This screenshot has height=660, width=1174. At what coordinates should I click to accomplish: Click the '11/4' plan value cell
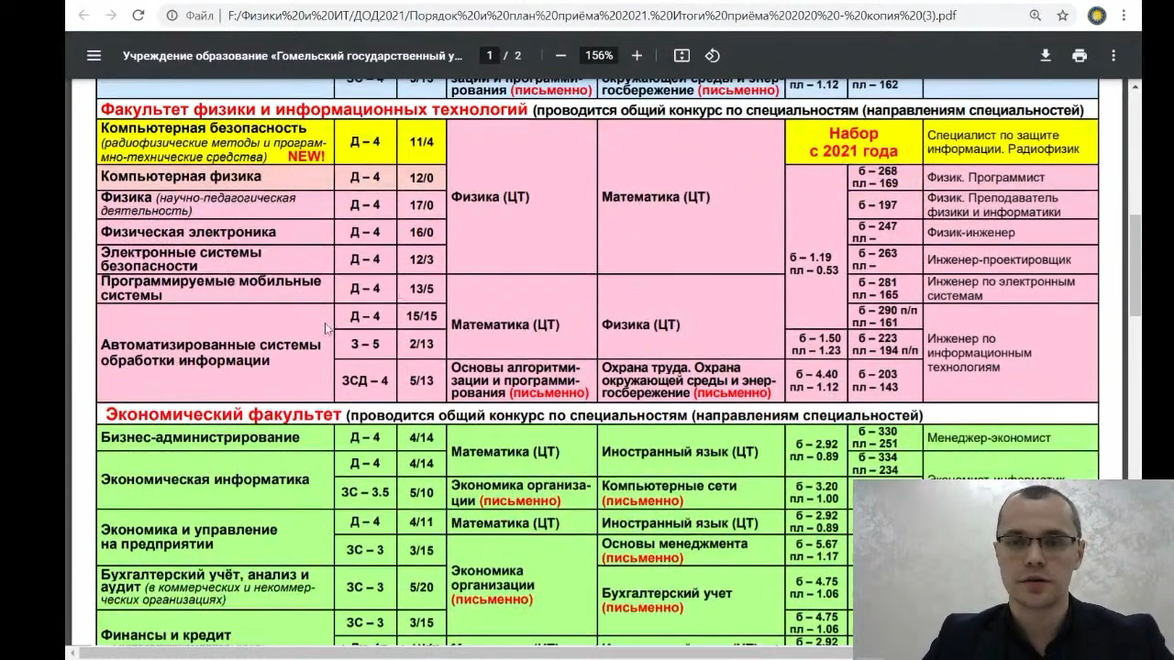[x=422, y=142]
